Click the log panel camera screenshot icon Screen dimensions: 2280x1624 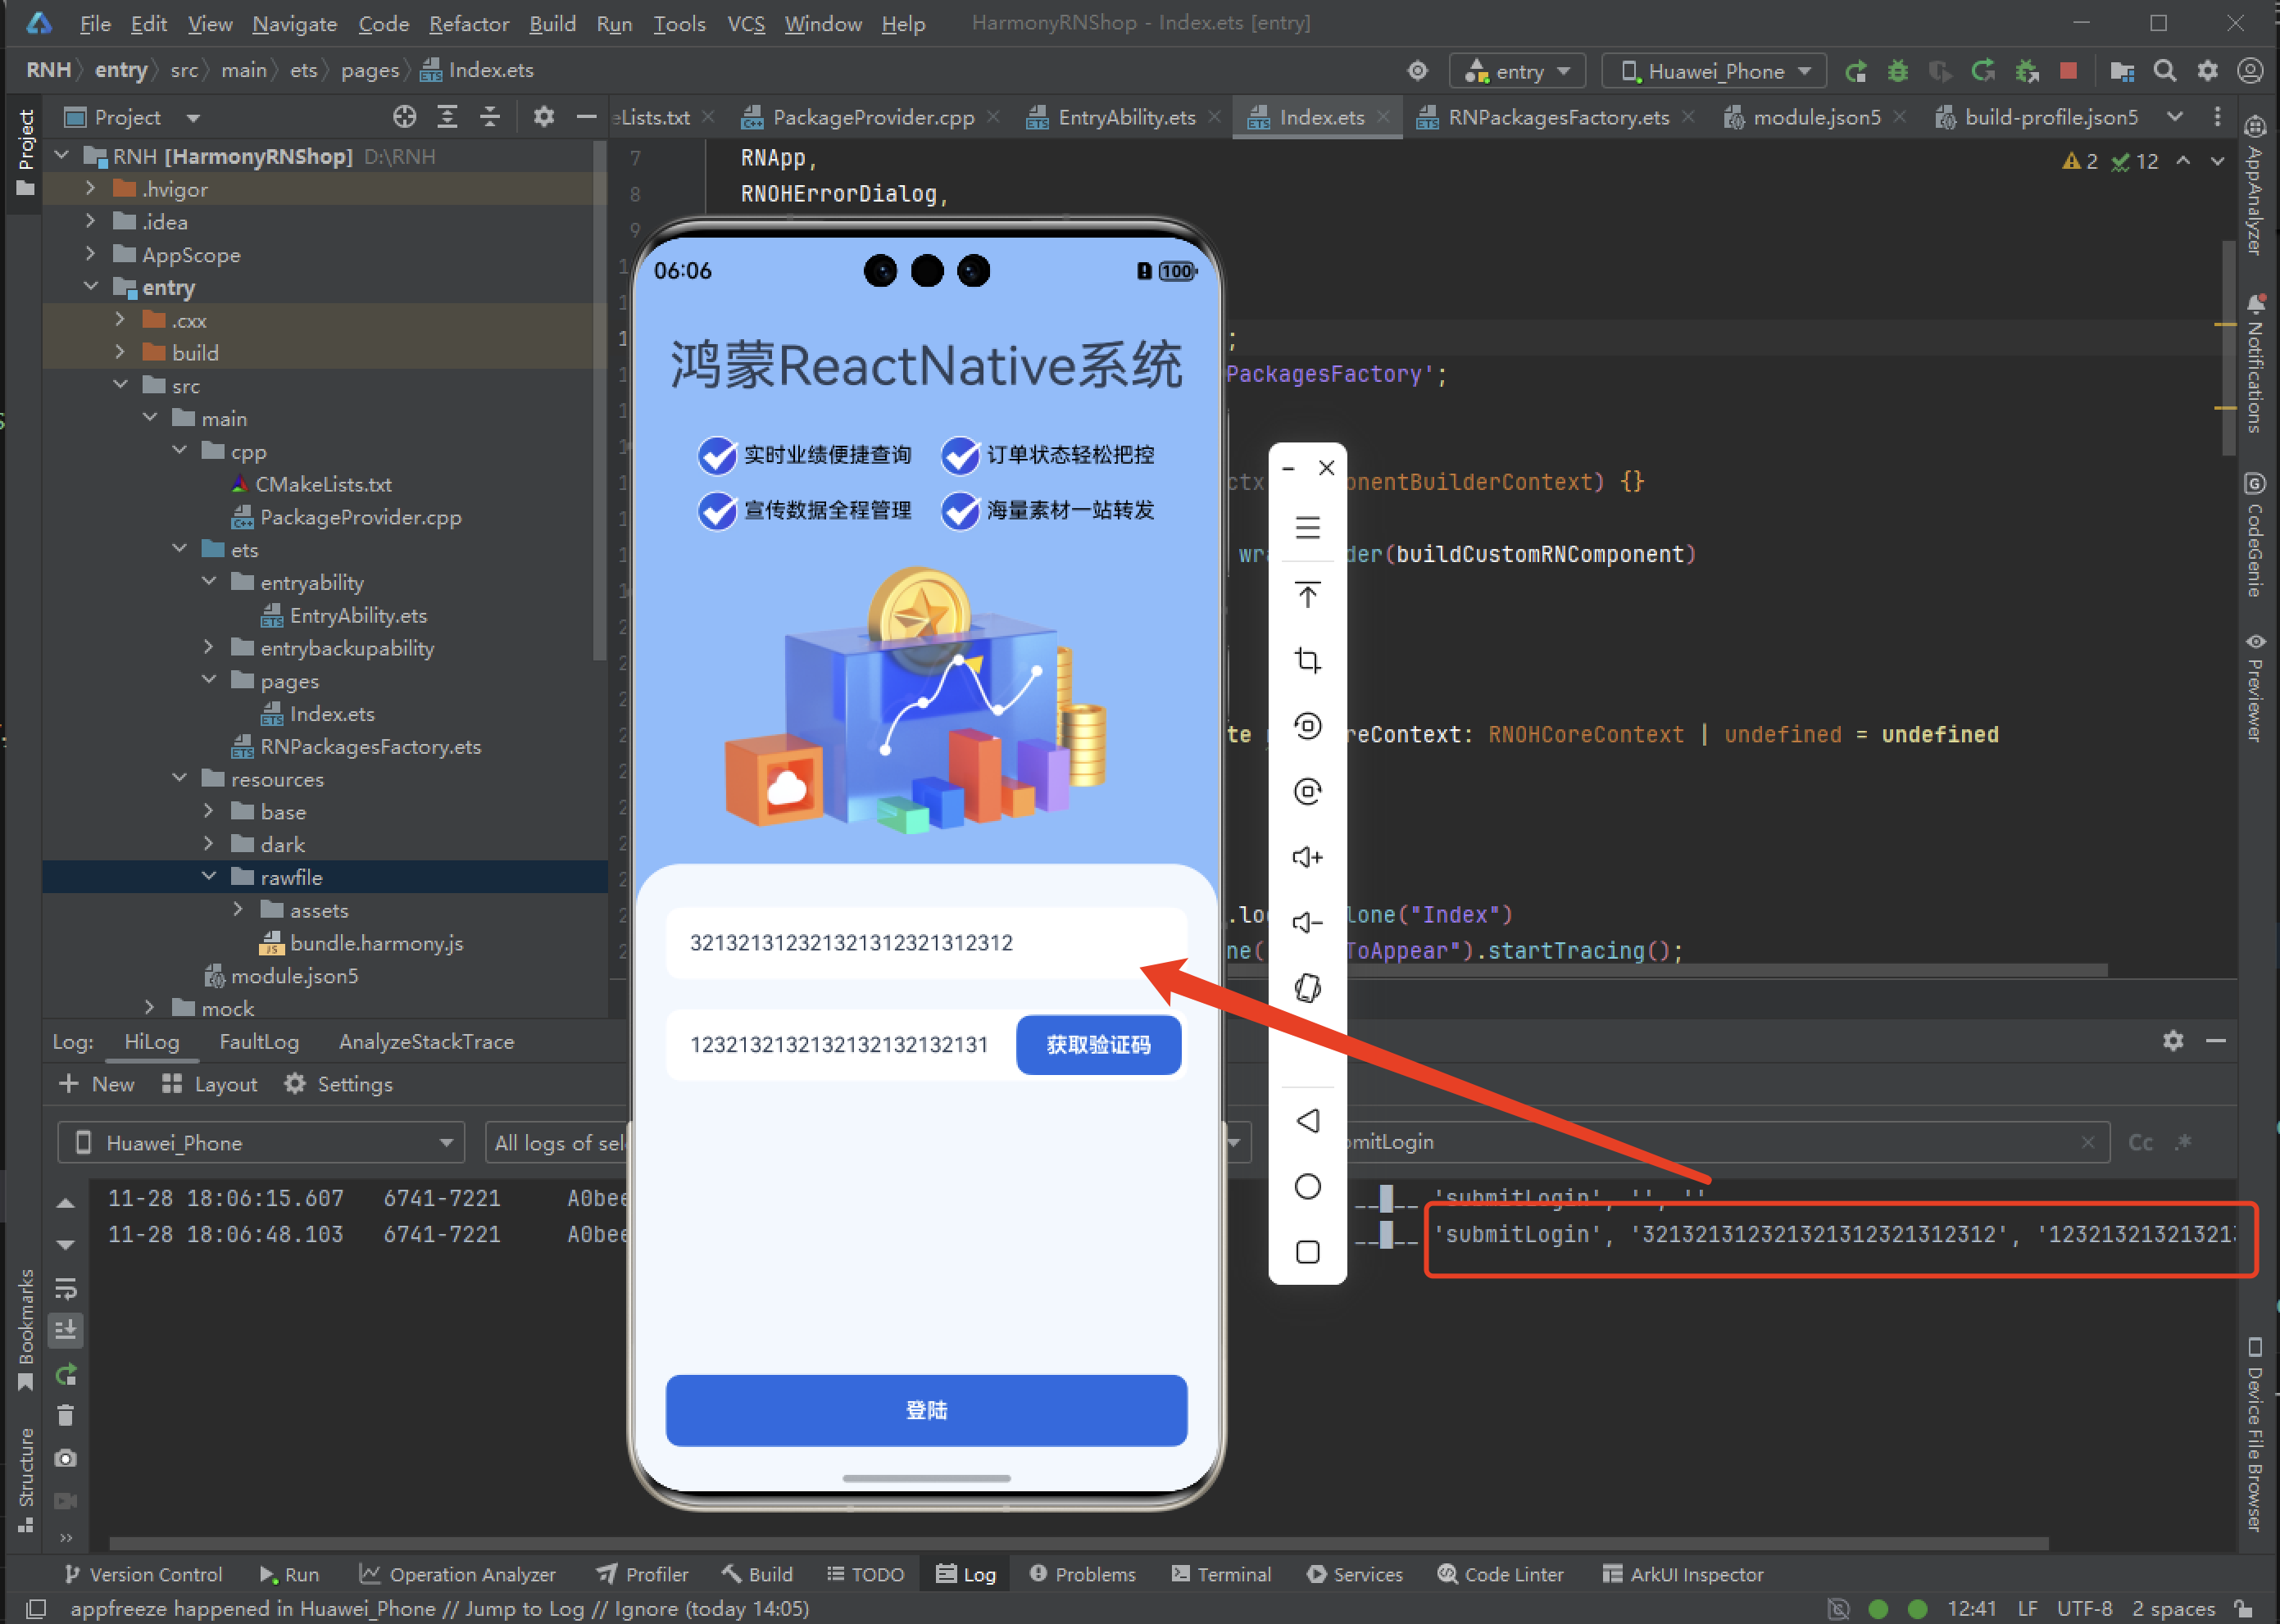(x=66, y=1458)
